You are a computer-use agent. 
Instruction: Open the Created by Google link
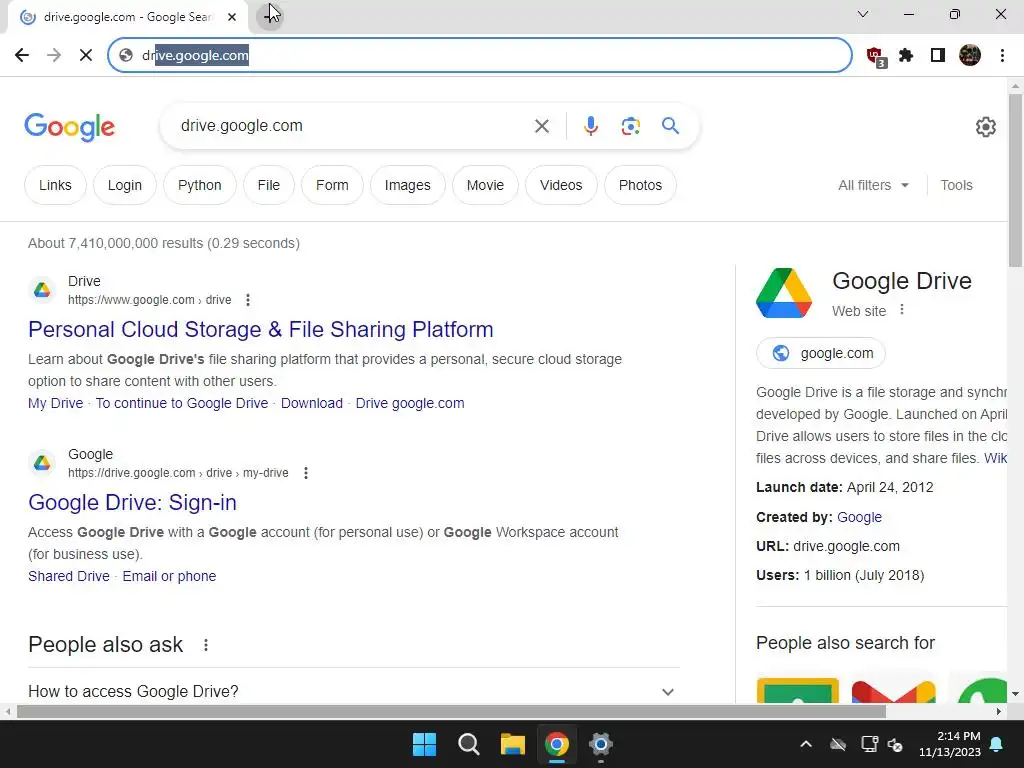point(859,517)
